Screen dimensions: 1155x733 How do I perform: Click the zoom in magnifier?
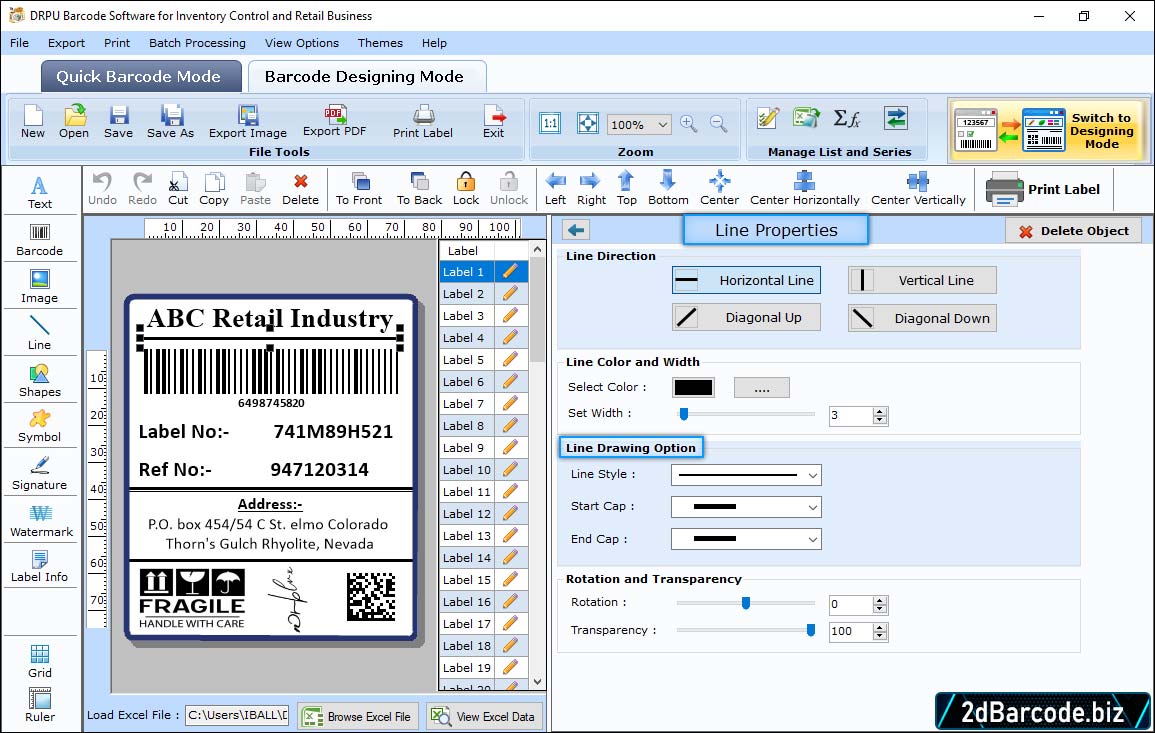(x=689, y=124)
